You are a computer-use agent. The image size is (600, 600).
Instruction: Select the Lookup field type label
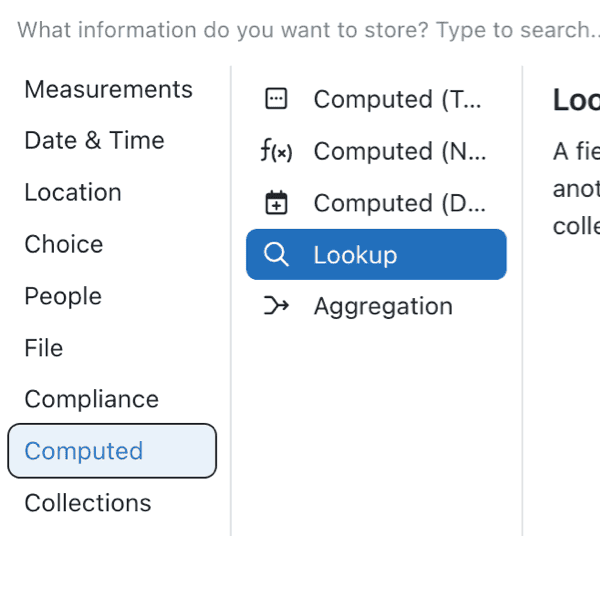point(355,255)
